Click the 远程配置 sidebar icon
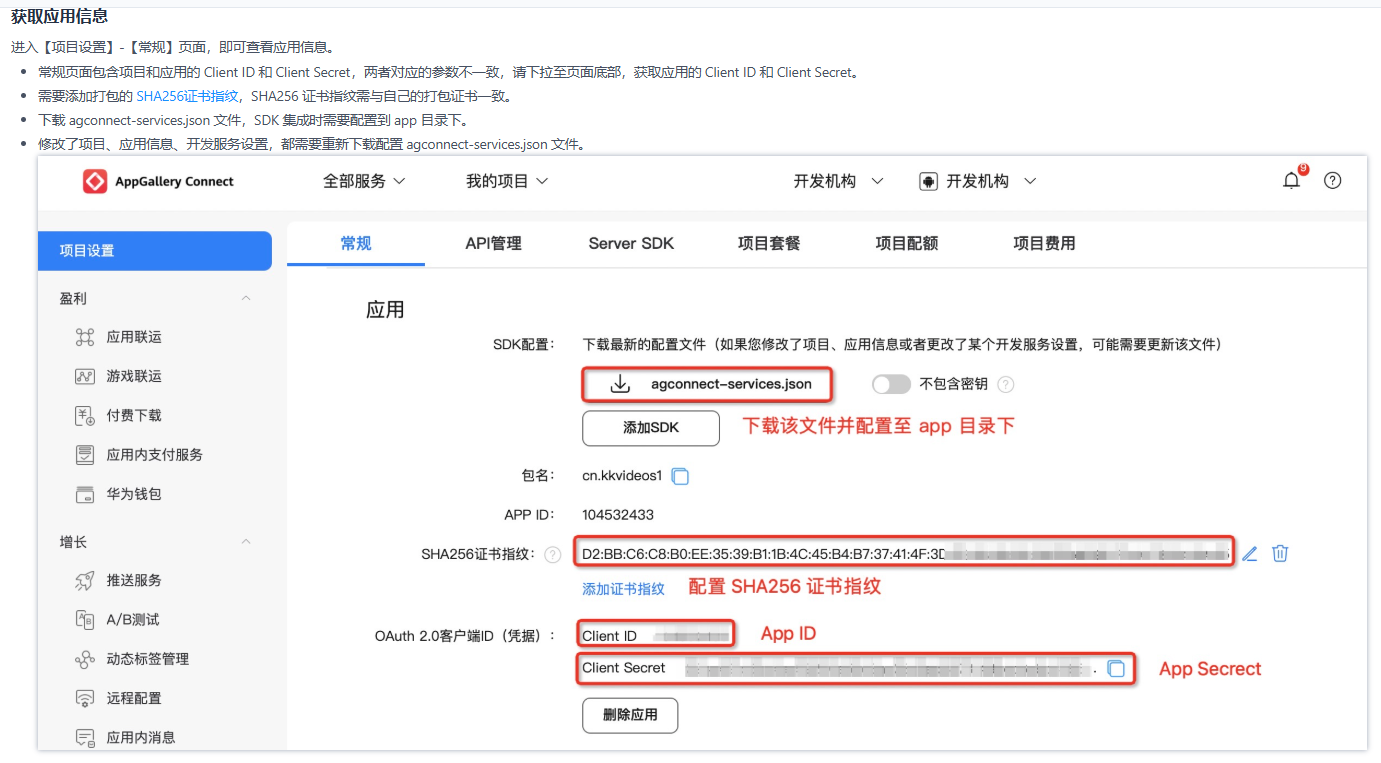Image resolution: width=1381 pixels, height=763 pixels. pyautogui.click(x=85, y=698)
